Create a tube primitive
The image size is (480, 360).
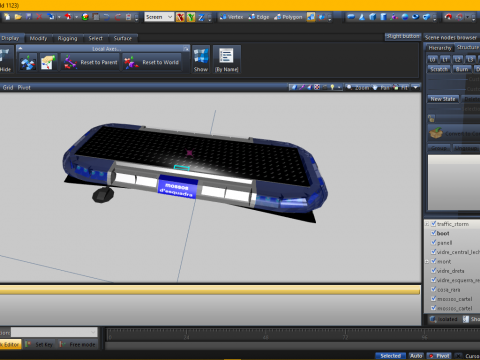[426, 17]
